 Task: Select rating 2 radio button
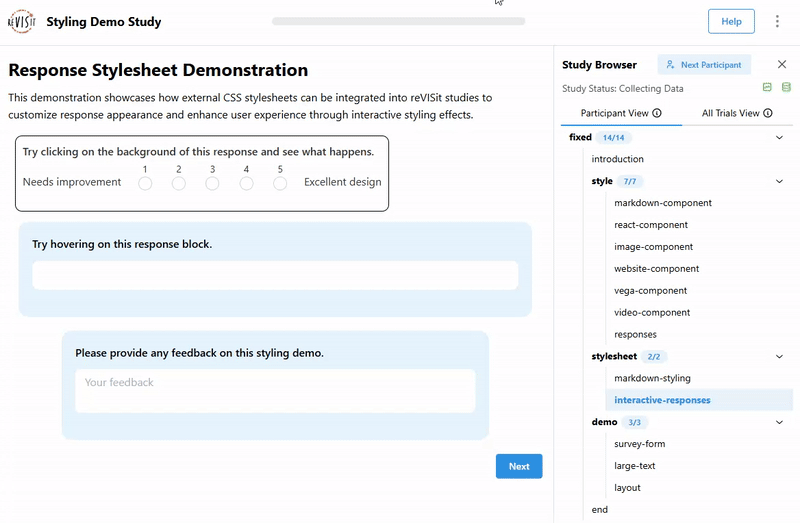click(x=179, y=184)
